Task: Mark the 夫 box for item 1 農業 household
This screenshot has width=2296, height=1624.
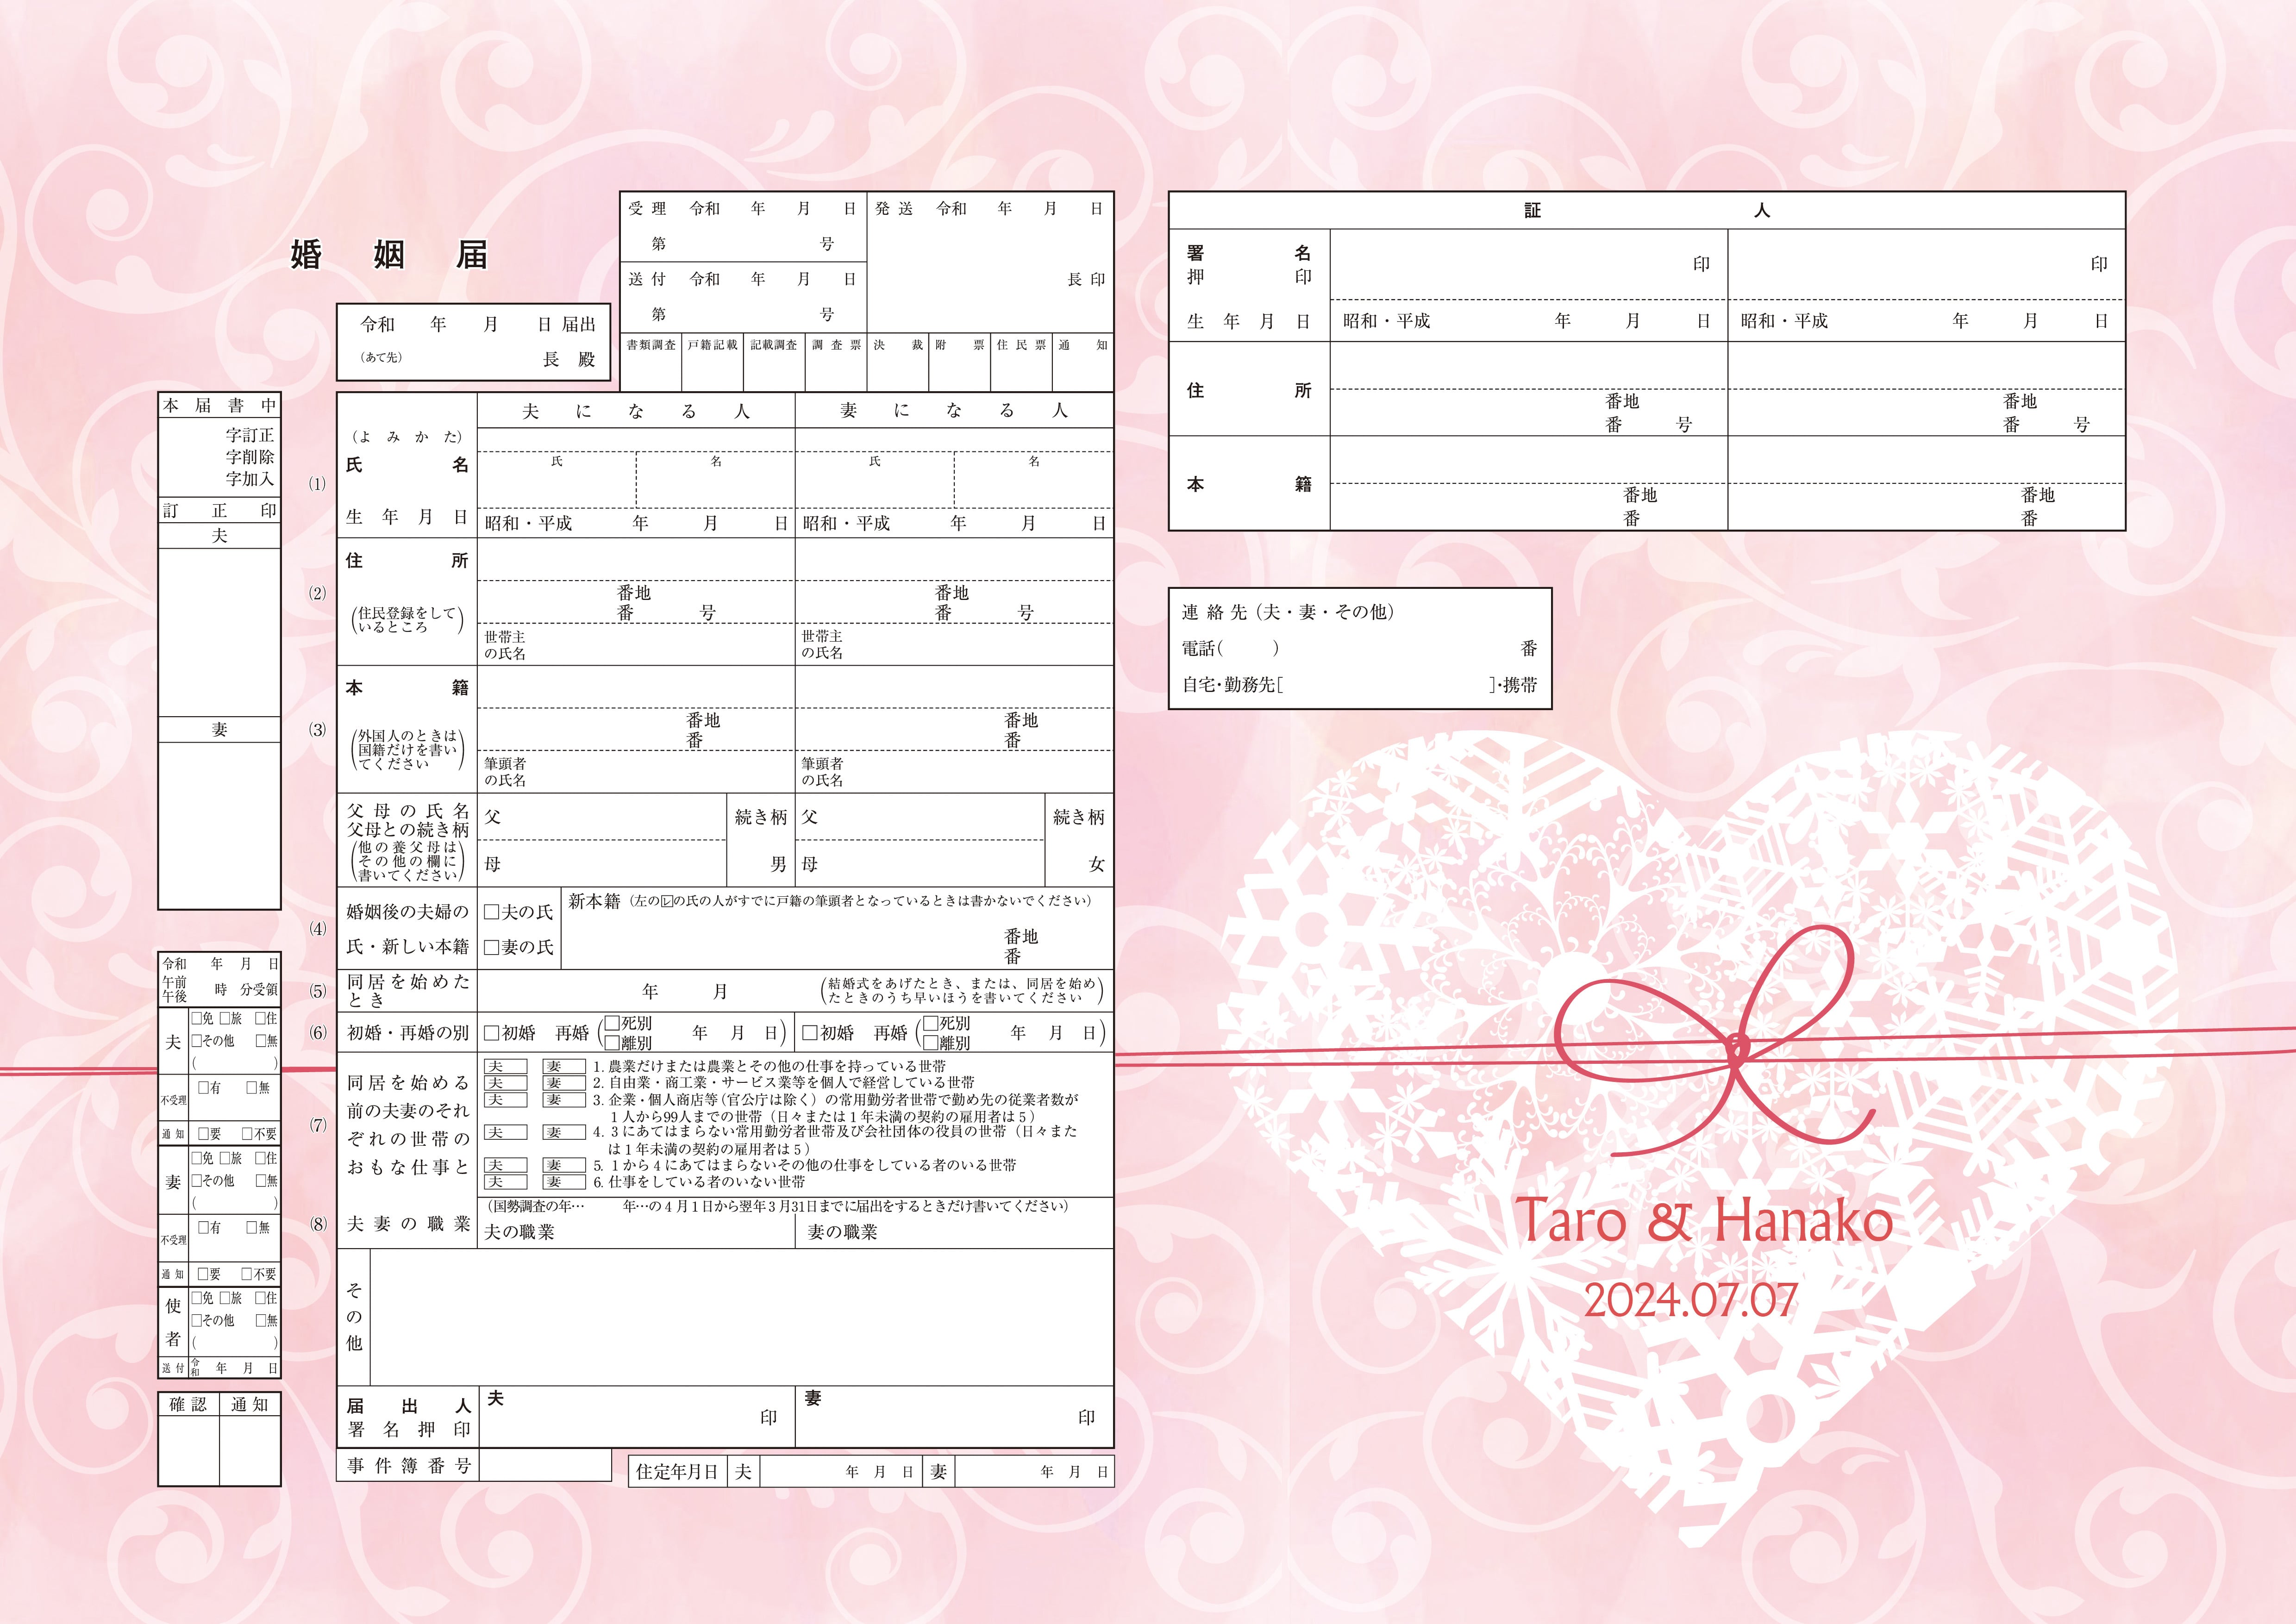Action: (x=505, y=1067)
